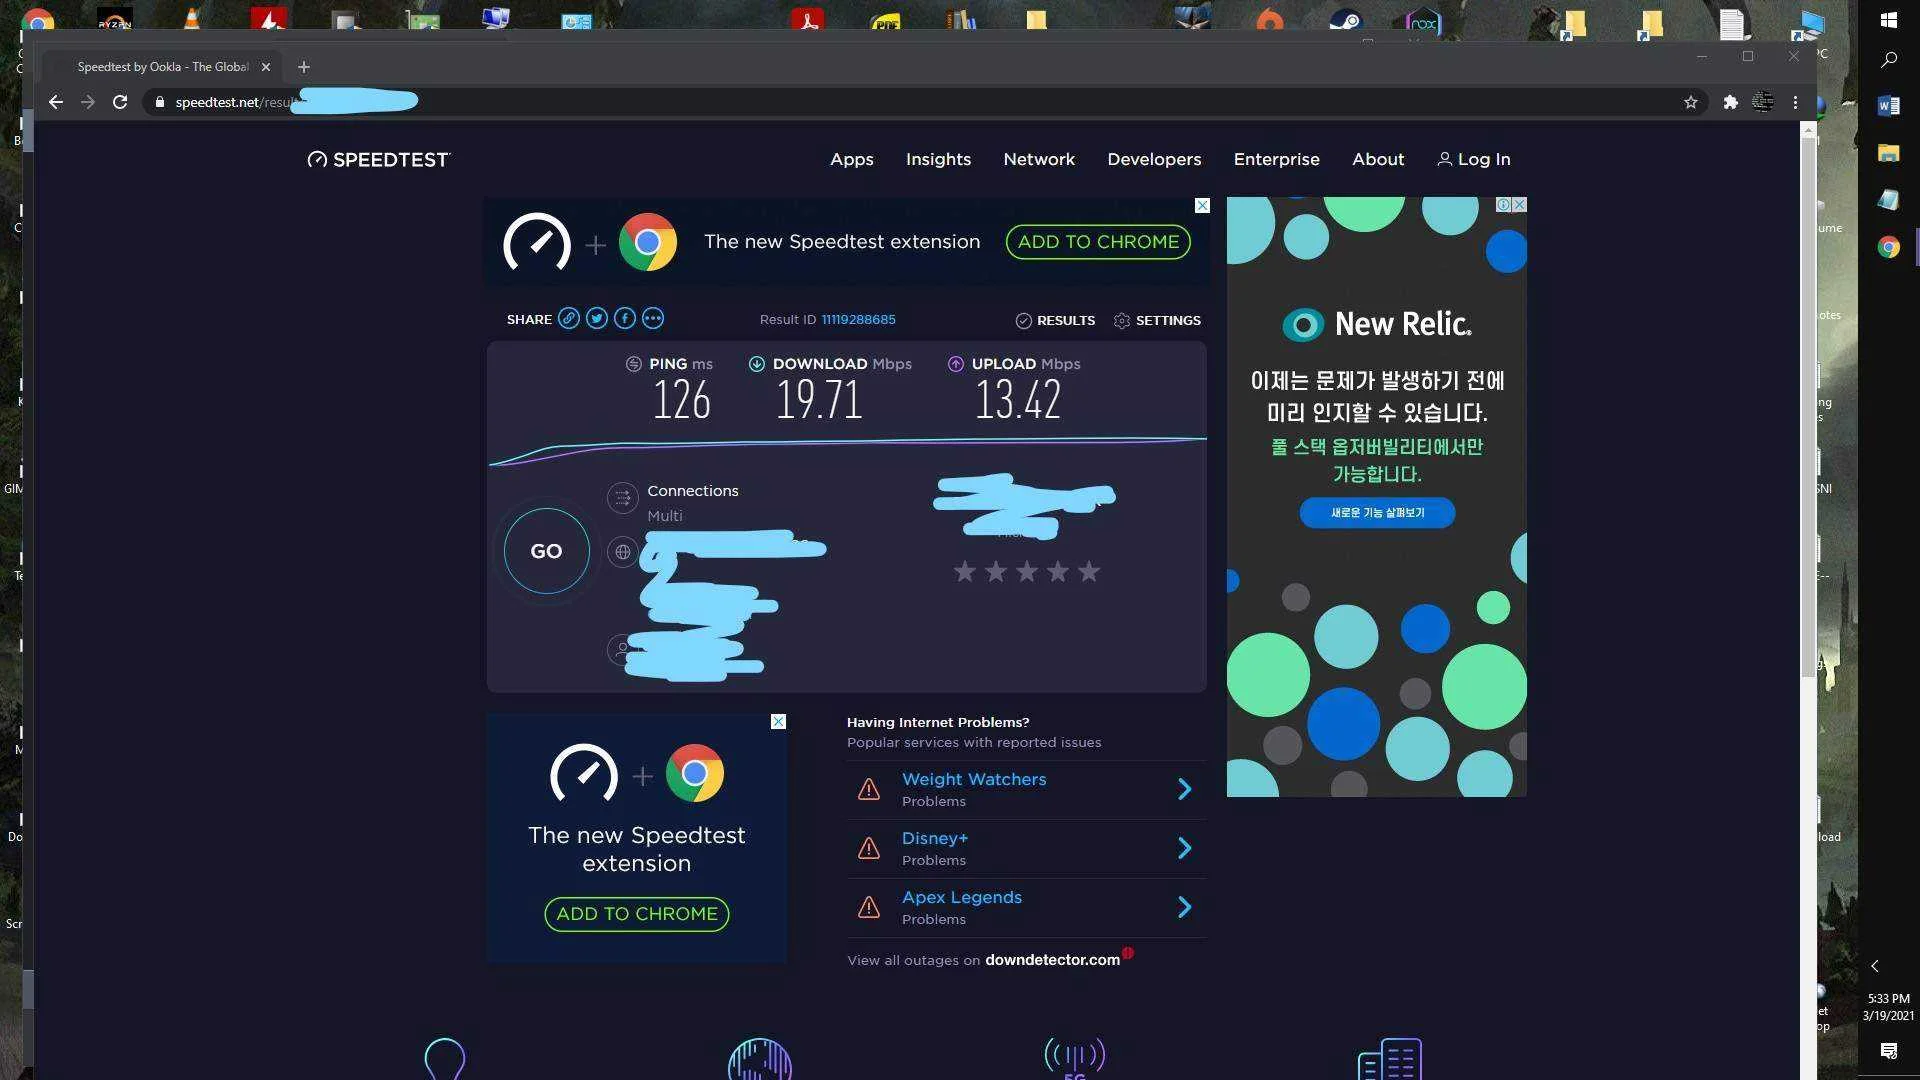1920x1080 pixels.
Task: Open the Apps menu item
Action: (x=852, y=160)
